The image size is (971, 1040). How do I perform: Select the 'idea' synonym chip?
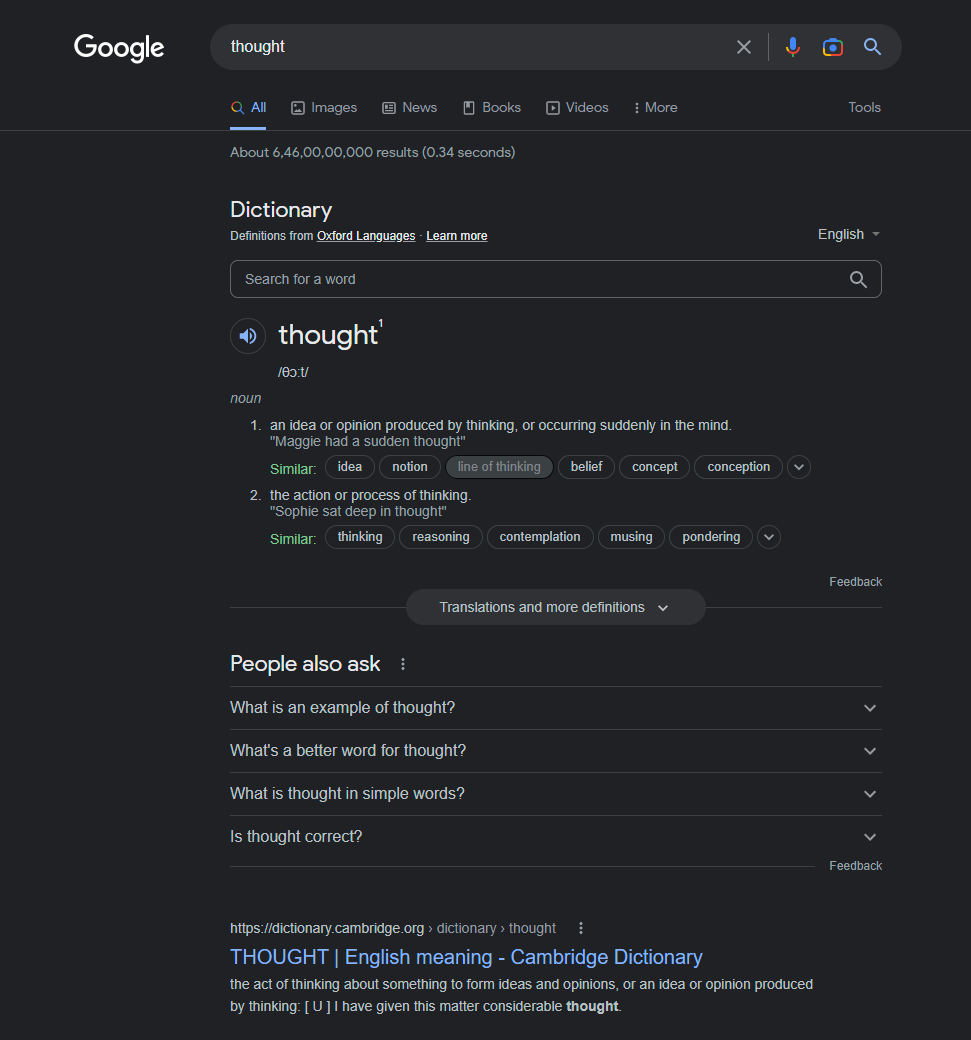click(350, 467)
